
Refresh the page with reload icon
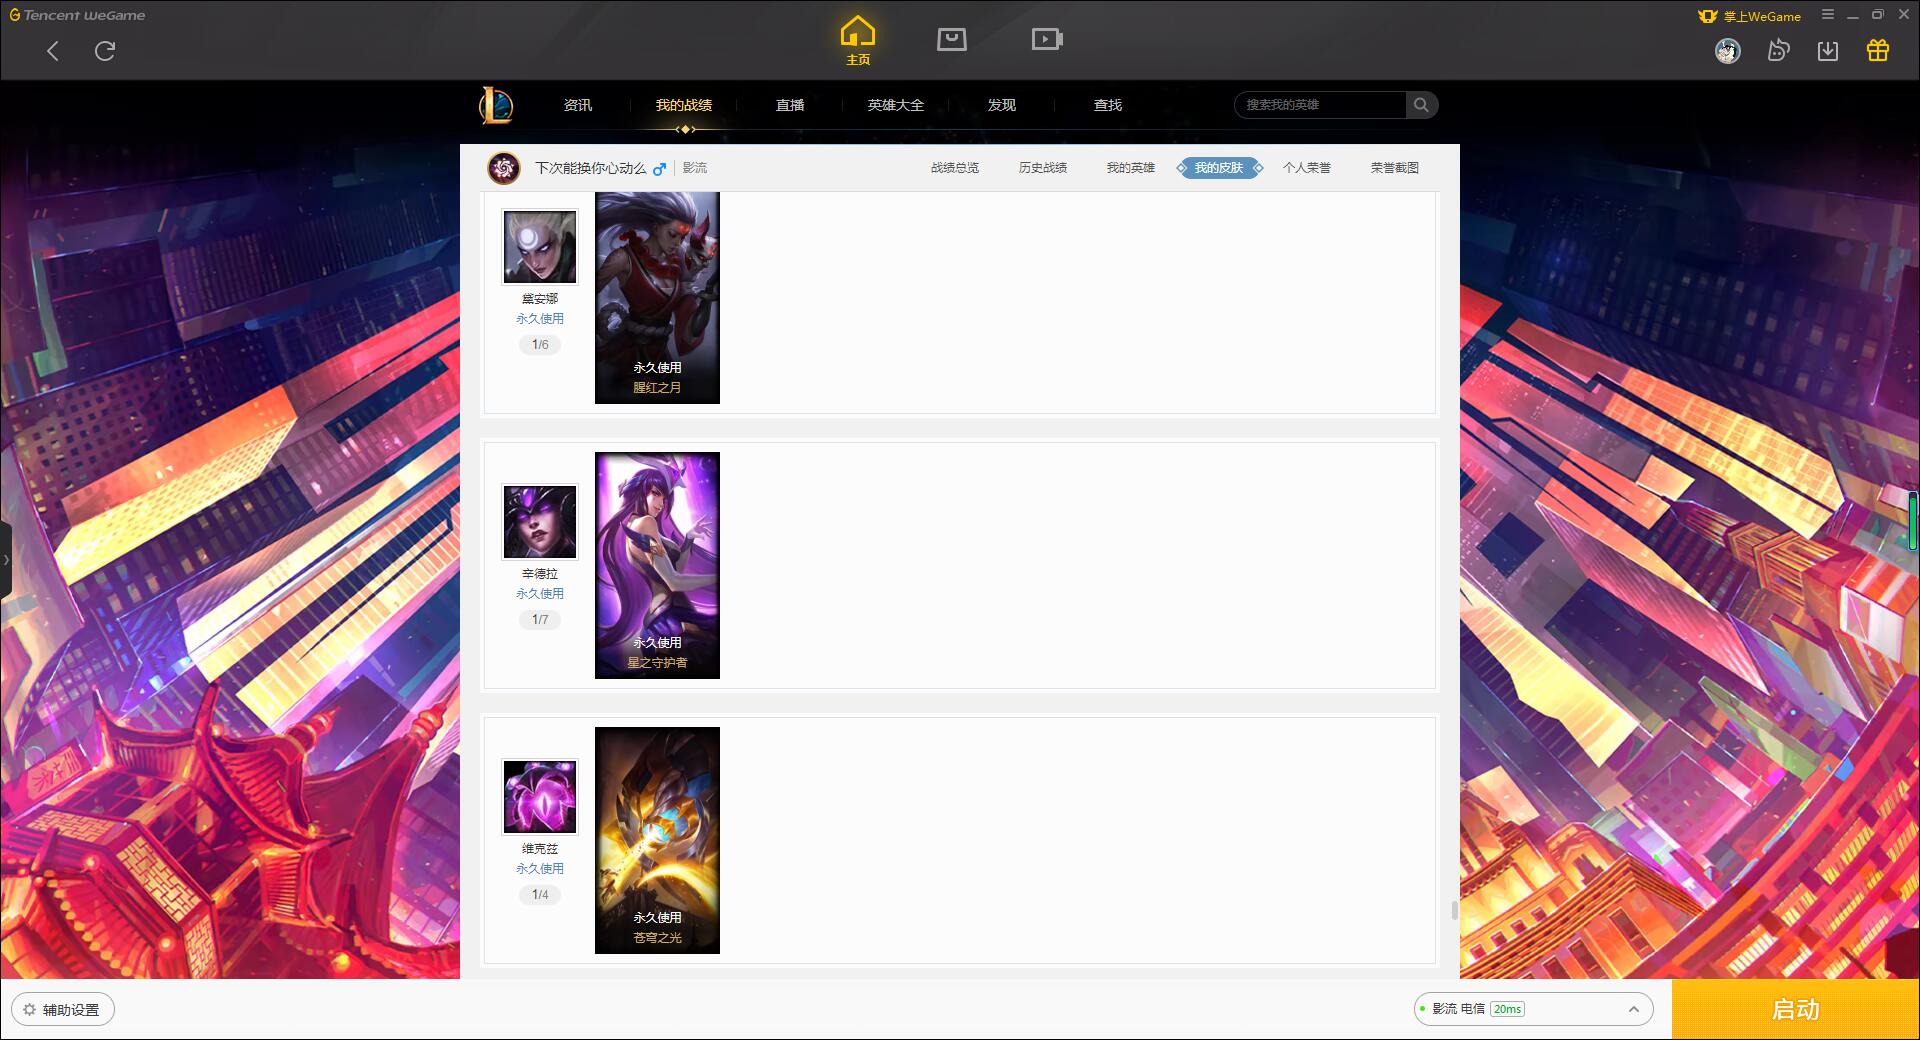tap(105, 51)
